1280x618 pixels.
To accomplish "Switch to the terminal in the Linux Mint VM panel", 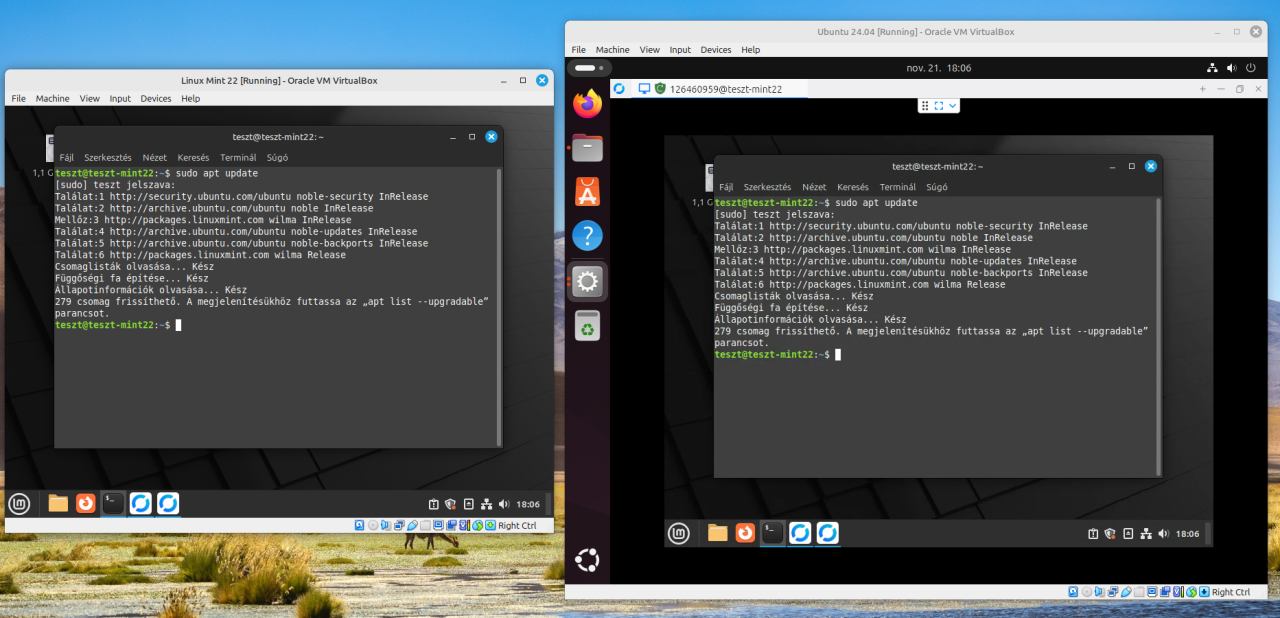I will pyautogui.click(x=113, y=503).
